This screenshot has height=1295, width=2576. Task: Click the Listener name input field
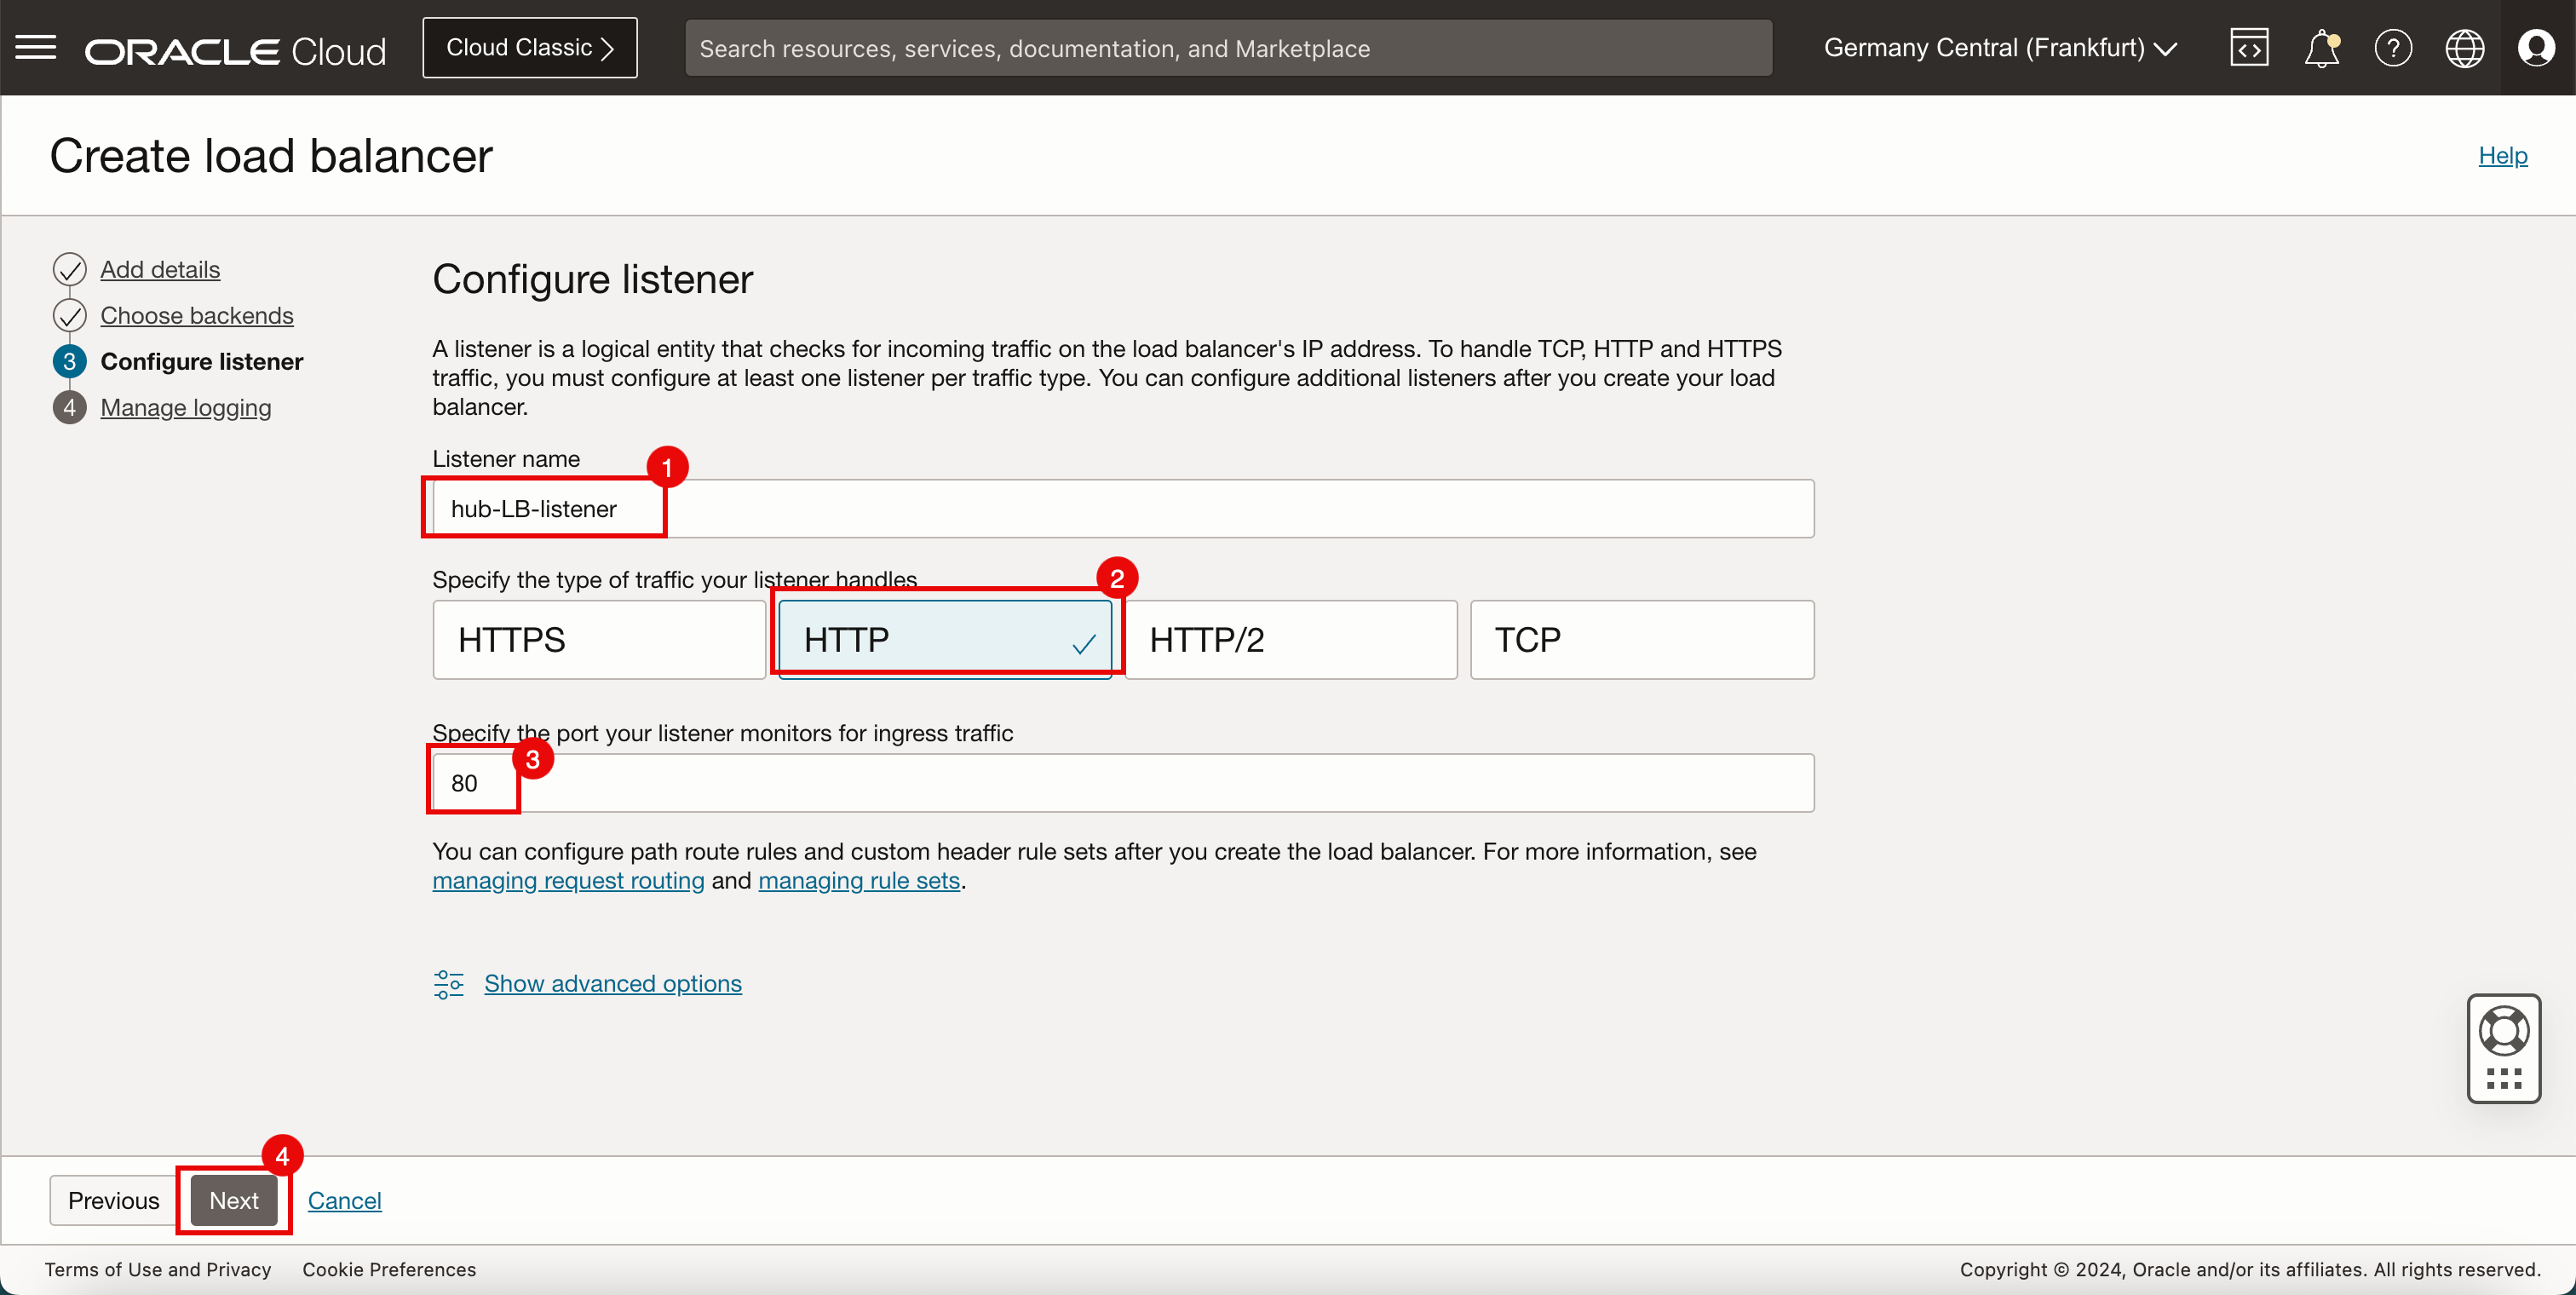click(x=1123, y=507)
